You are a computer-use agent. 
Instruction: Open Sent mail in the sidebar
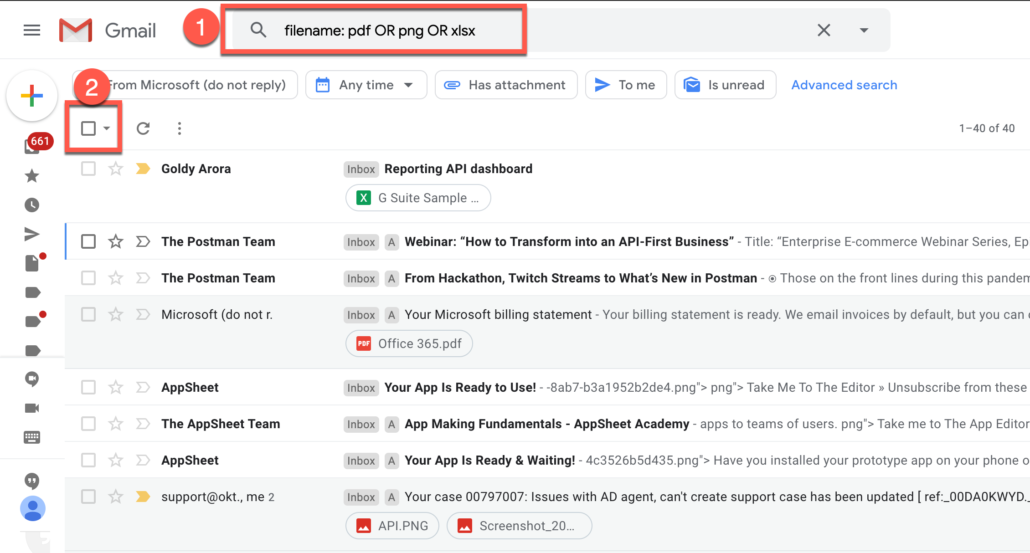pyautogui.click(x=32, y=234)
